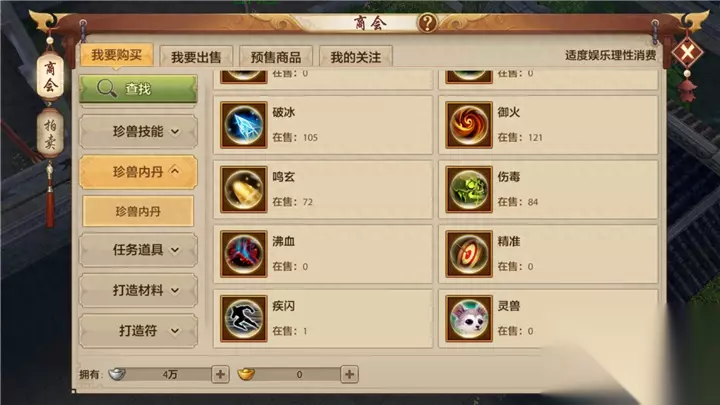Expand the 打造符 category
This screenshot has height=405, width=720.
pyautogui.click(x=138, y=331)
